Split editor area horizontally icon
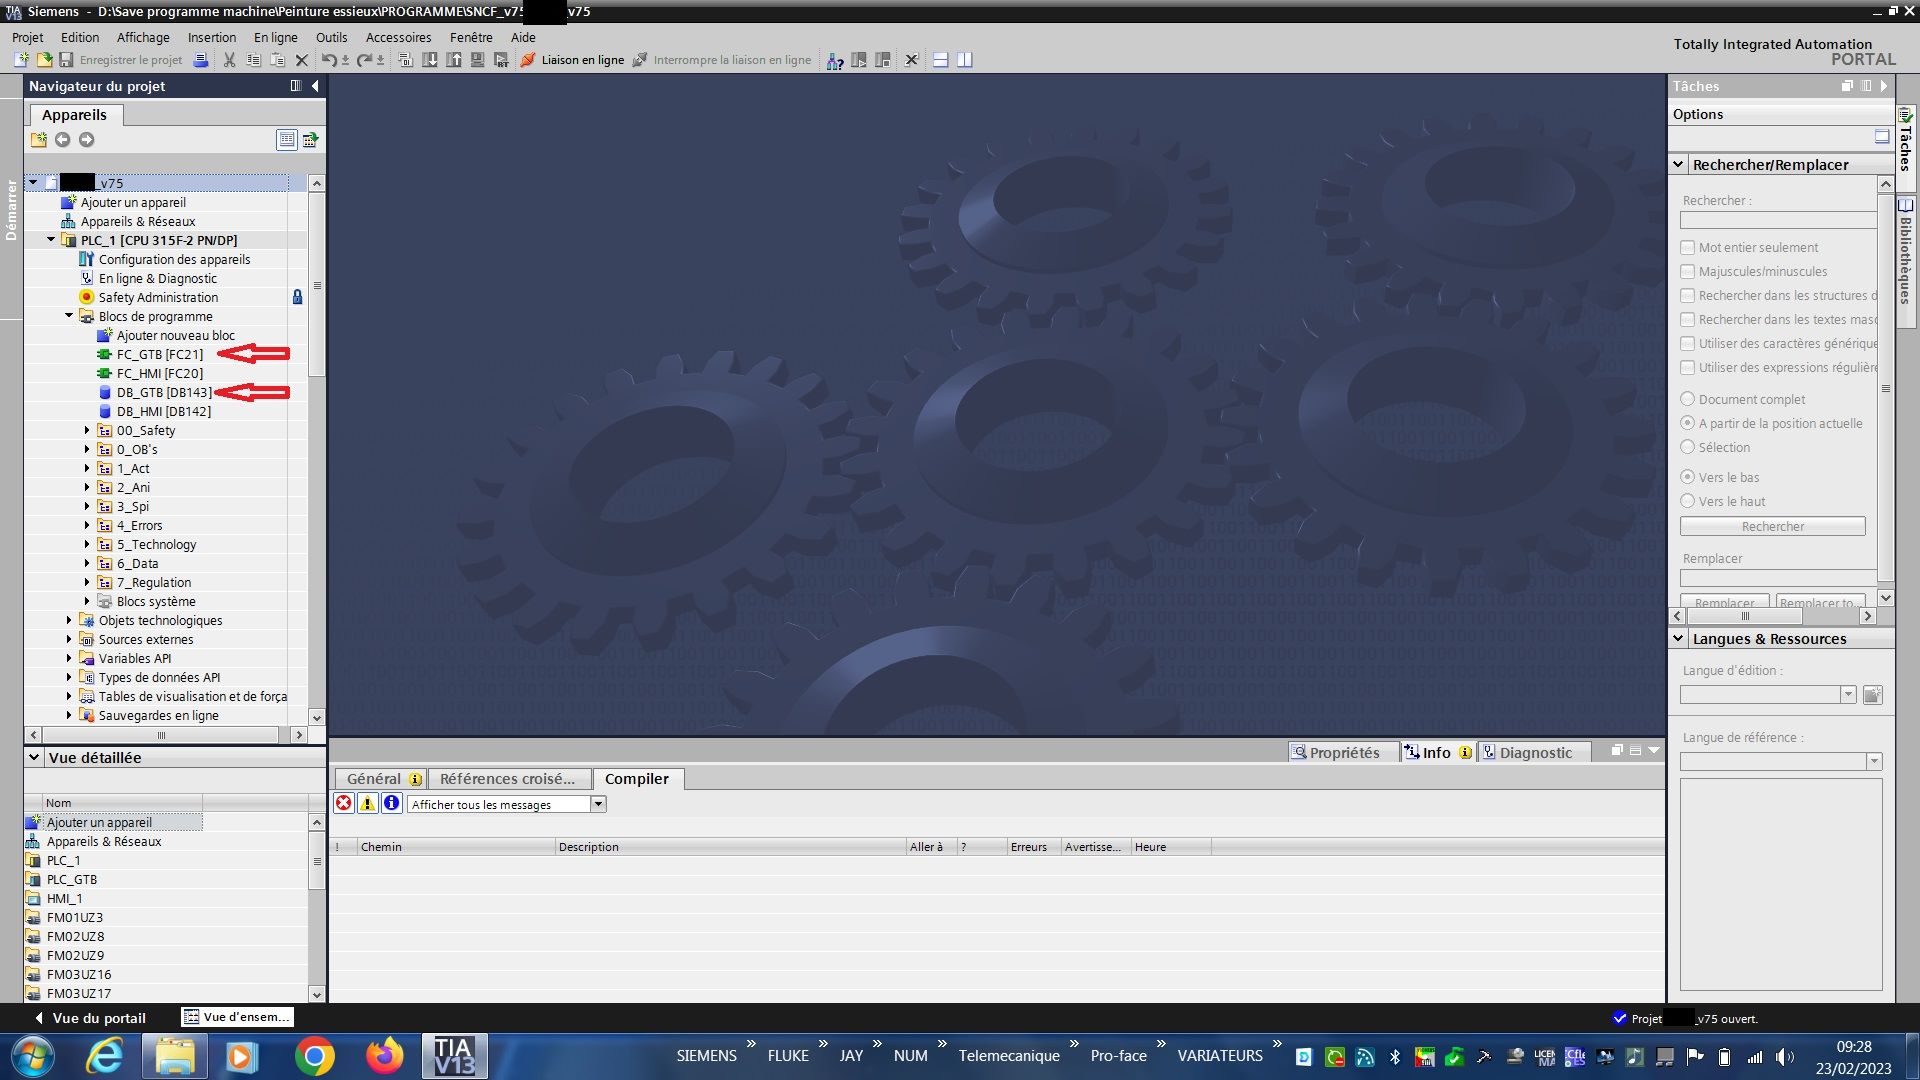 coord(940,60)
